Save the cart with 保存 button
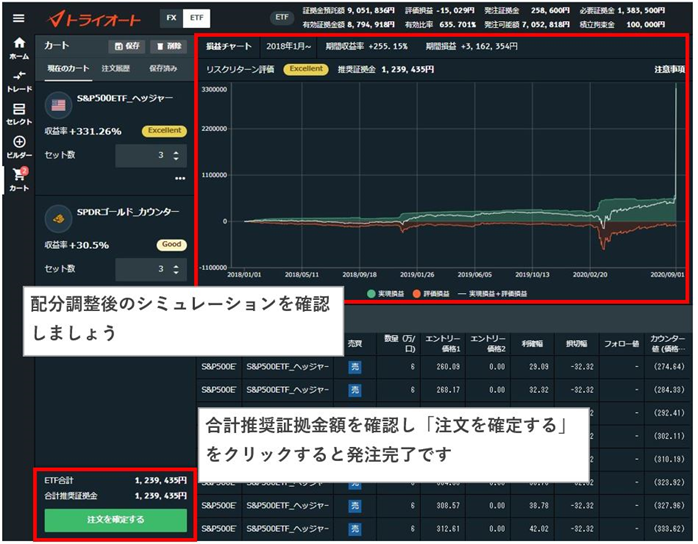 tap(127, 46)
